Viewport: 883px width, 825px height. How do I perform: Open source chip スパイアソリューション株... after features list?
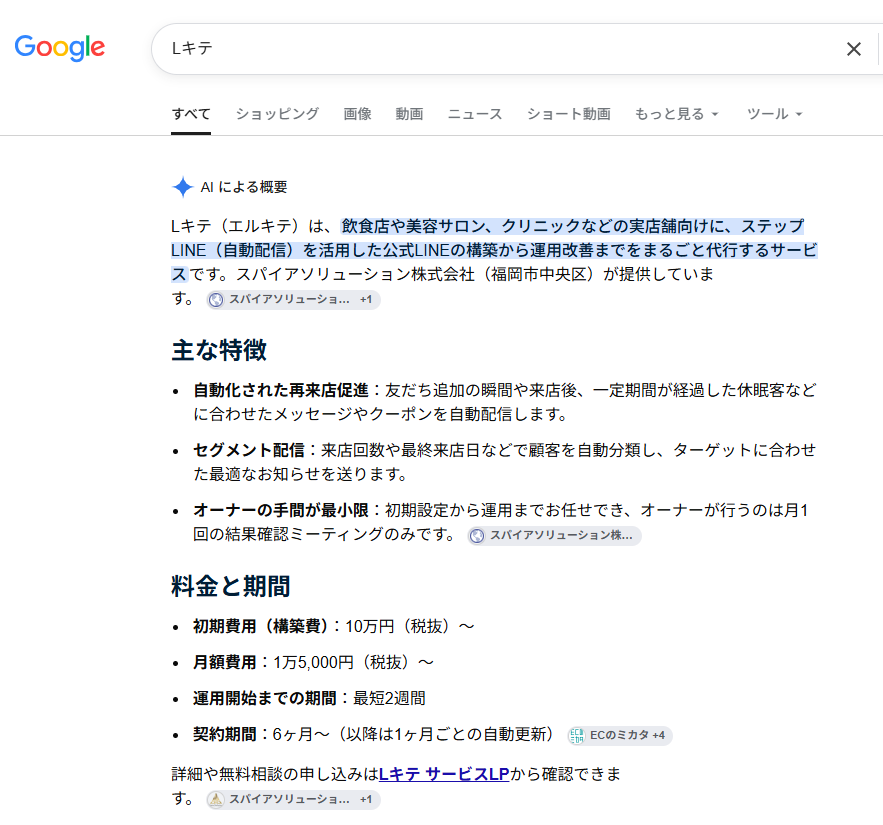pyautogui.click(x=555, y=536)
